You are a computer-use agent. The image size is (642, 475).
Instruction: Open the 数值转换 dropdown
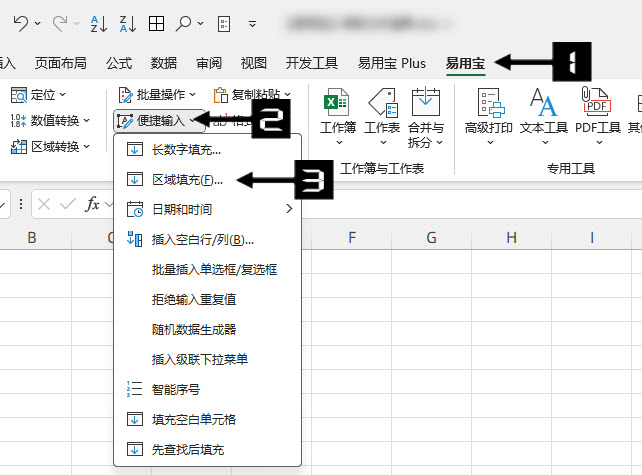point(47,121)
